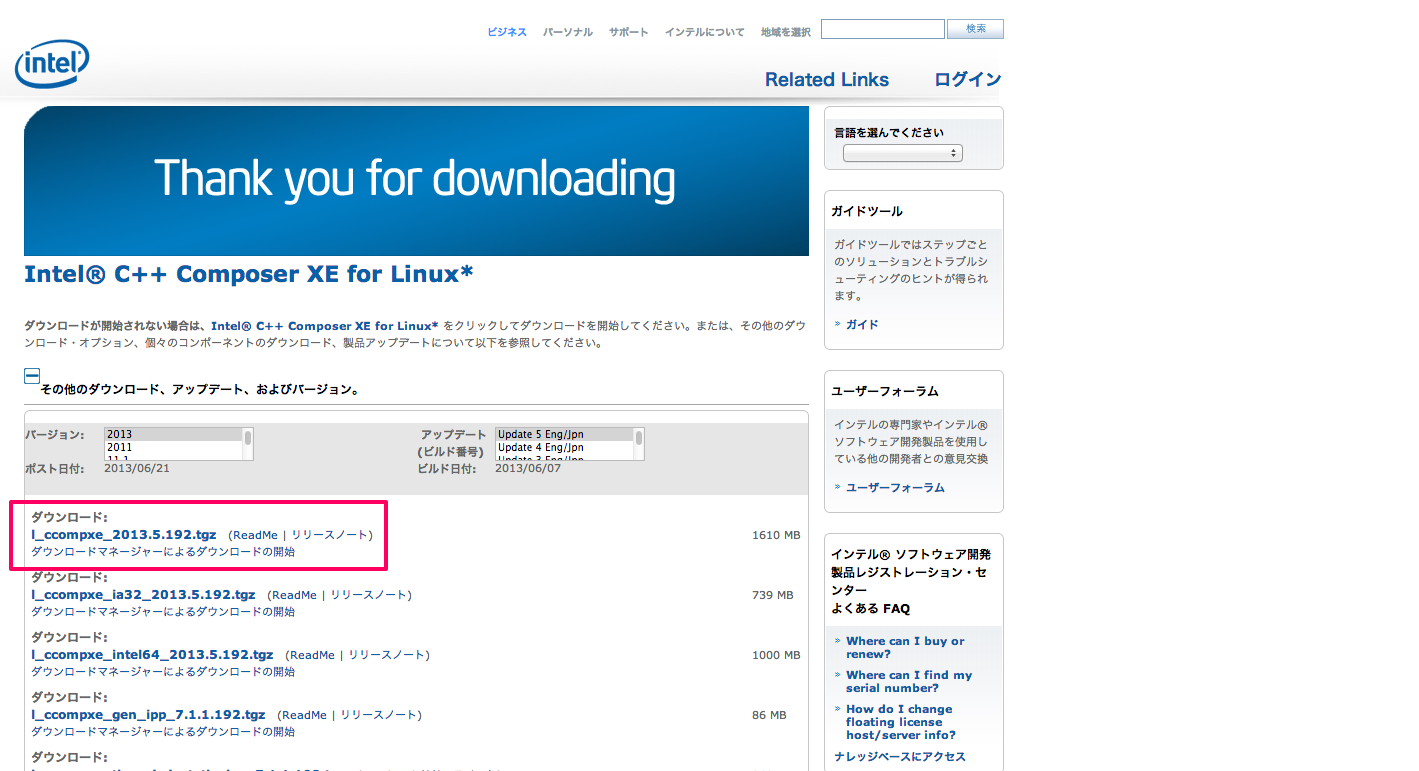Open リリースノート for l_ccompxe_2013.5.192.tgz

pos(329,535)
